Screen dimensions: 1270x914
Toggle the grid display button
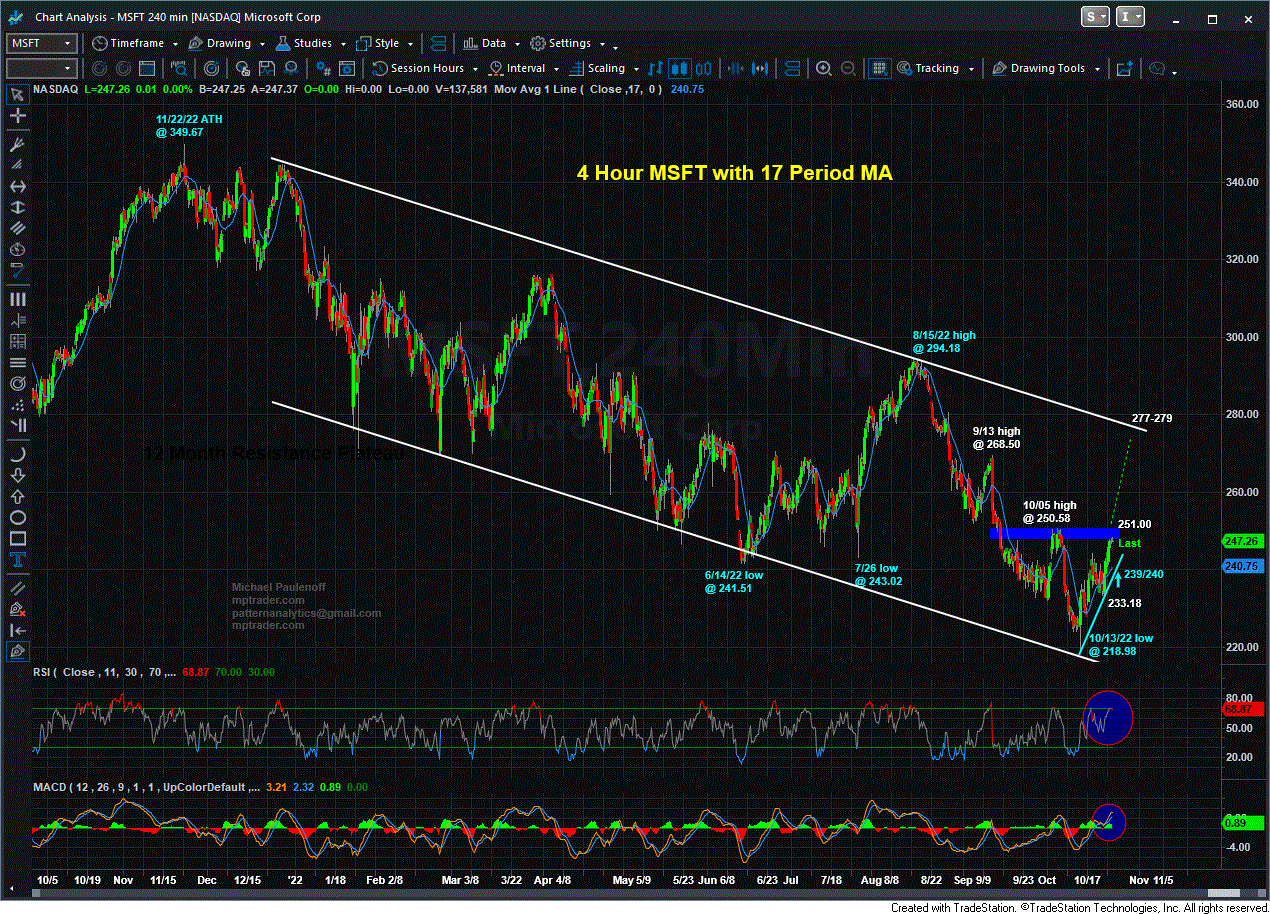click(x=879, y=68)
